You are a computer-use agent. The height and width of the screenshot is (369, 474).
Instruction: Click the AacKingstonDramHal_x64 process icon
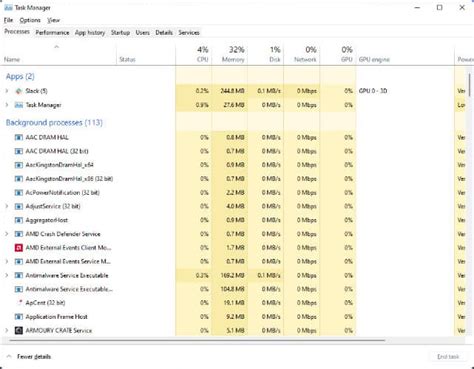(x=19, y=165)
